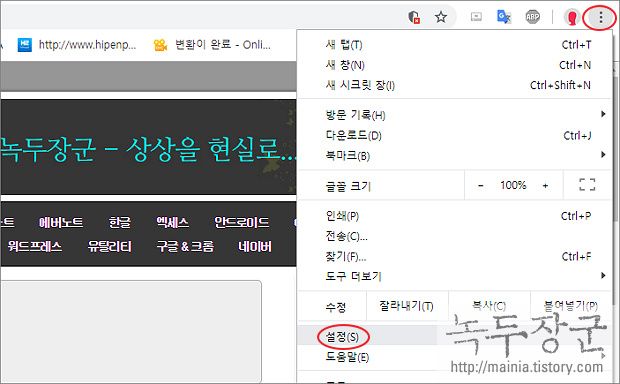Toggle fullscreen mode icon in zoom row
Screen dimensions: 620x384
587,185
